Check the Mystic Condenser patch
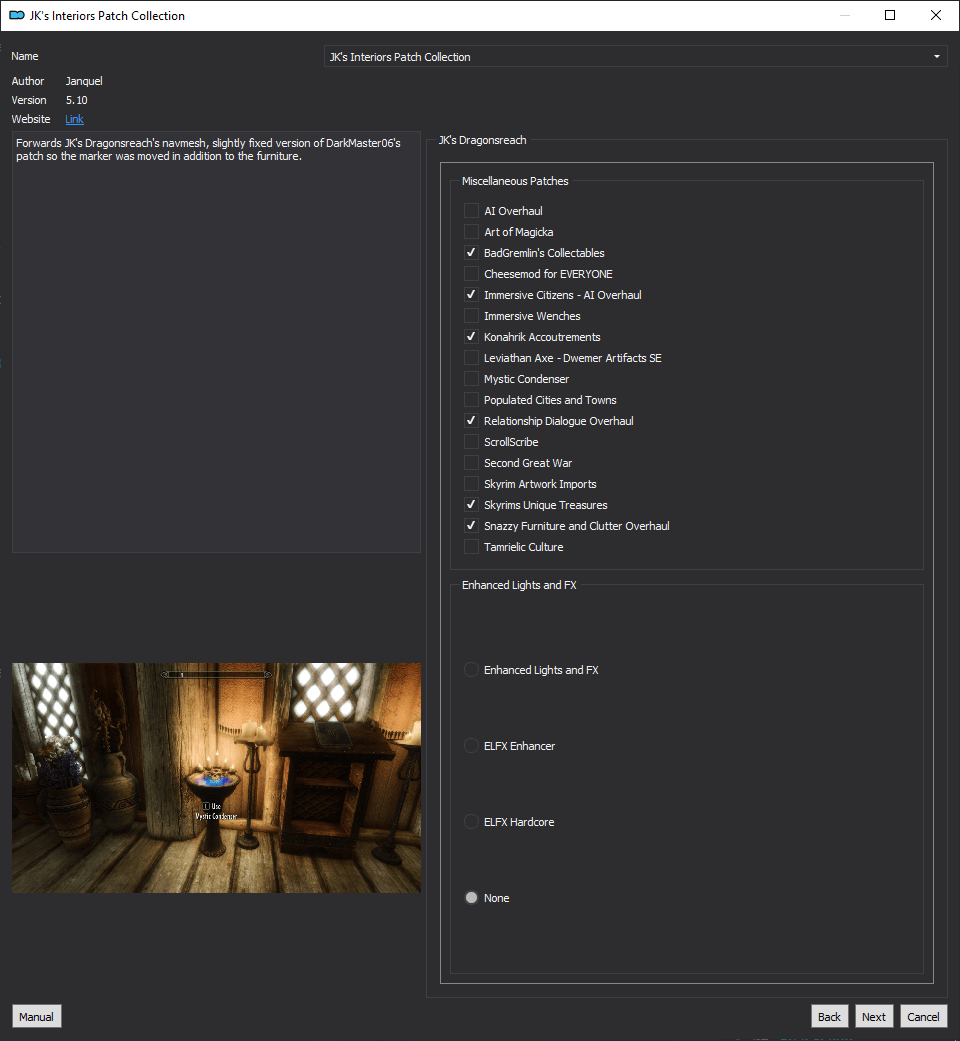The image size is (960, 1041). click(x=471, y=379)
